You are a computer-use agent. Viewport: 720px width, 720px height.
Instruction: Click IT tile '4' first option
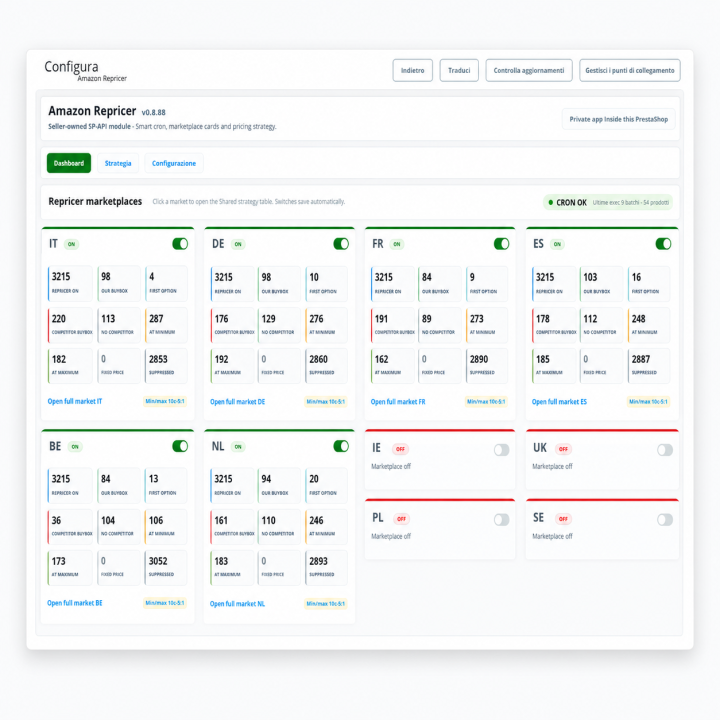point(166,283)
